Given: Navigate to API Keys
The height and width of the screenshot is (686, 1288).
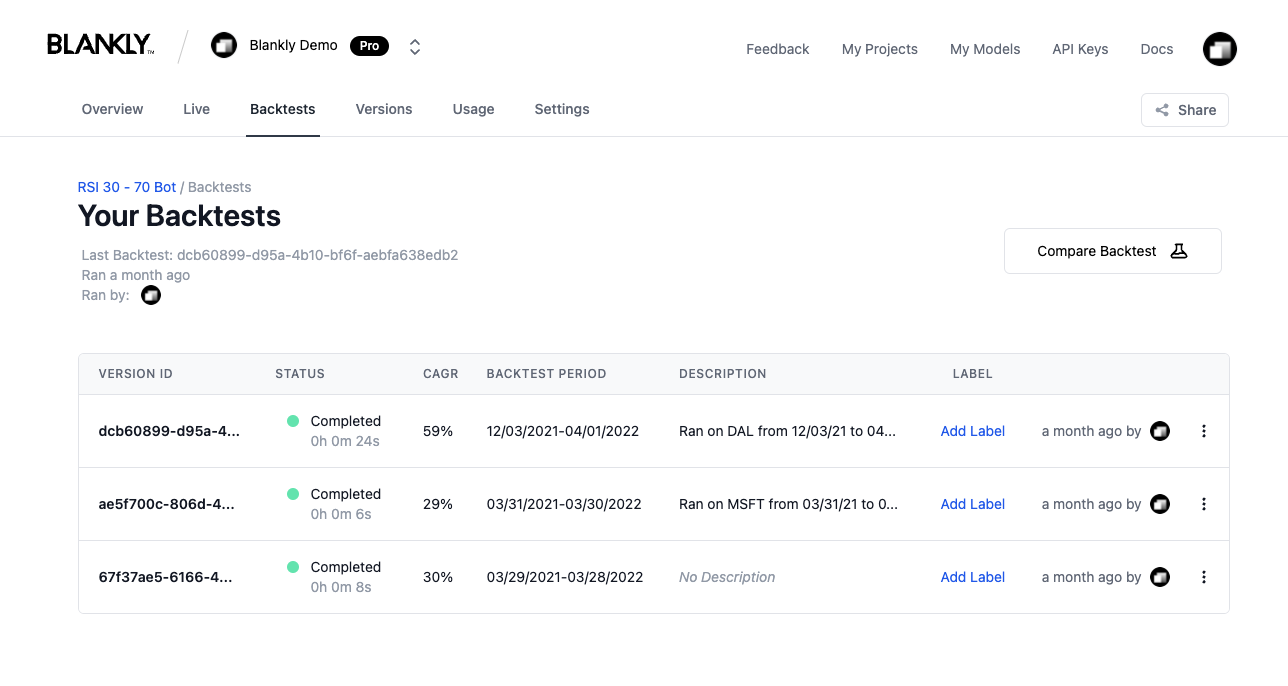Looking at the screenshot, I should (1080, 49).
